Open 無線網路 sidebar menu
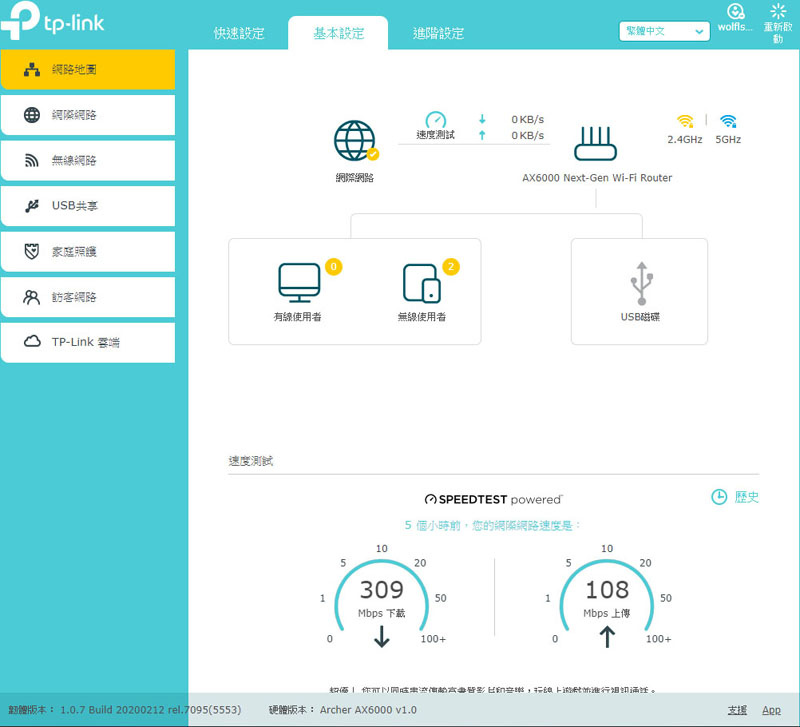The height and width of the screenshot is (727, 800). click(88, 160)
